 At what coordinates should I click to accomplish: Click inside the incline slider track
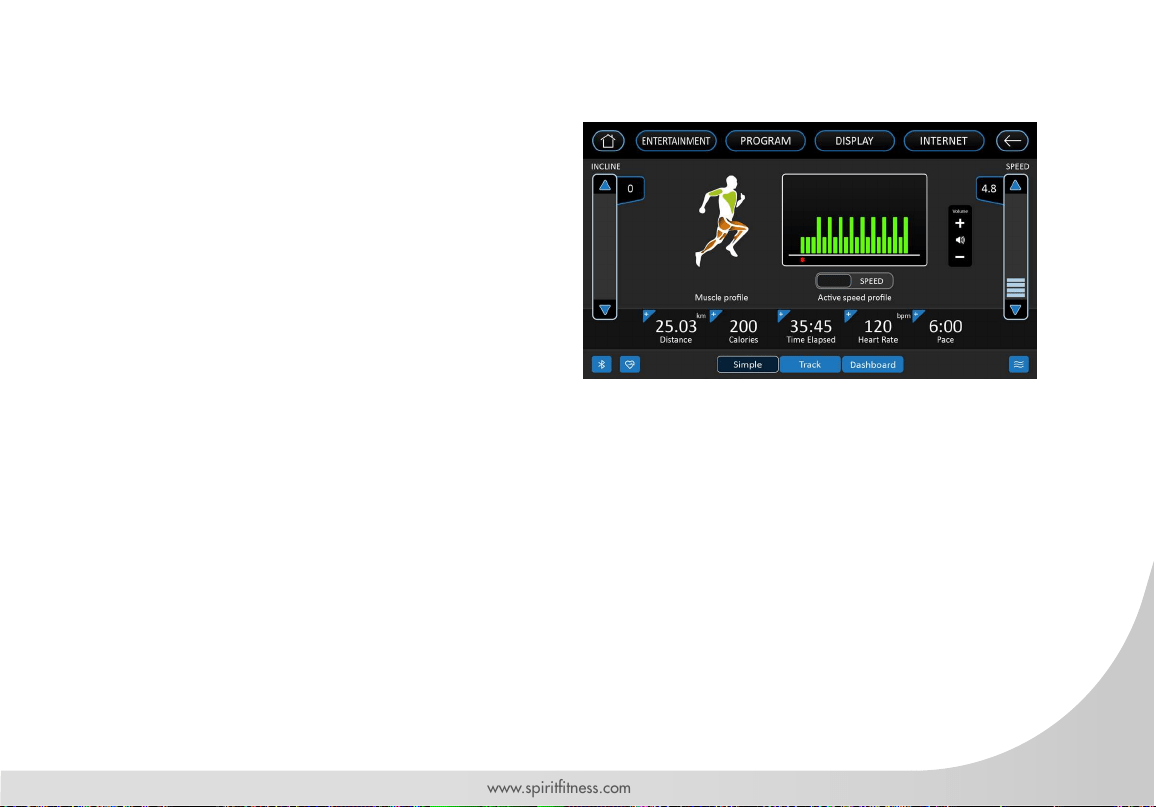[x=605, y=248]
